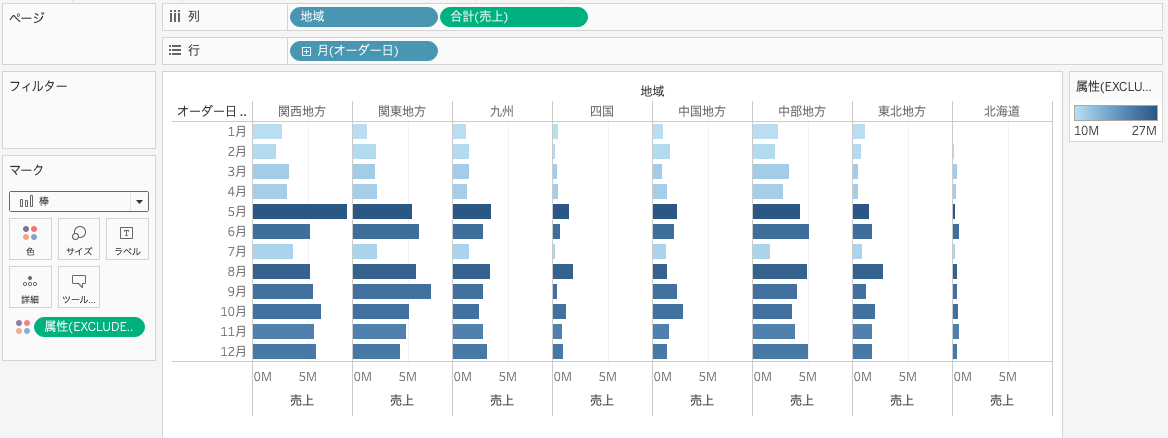The width and height of the screenshot is (1168, 438).
Task: Open the ツールヒント (Tooltip) mark card
Action: pos(79,287)
